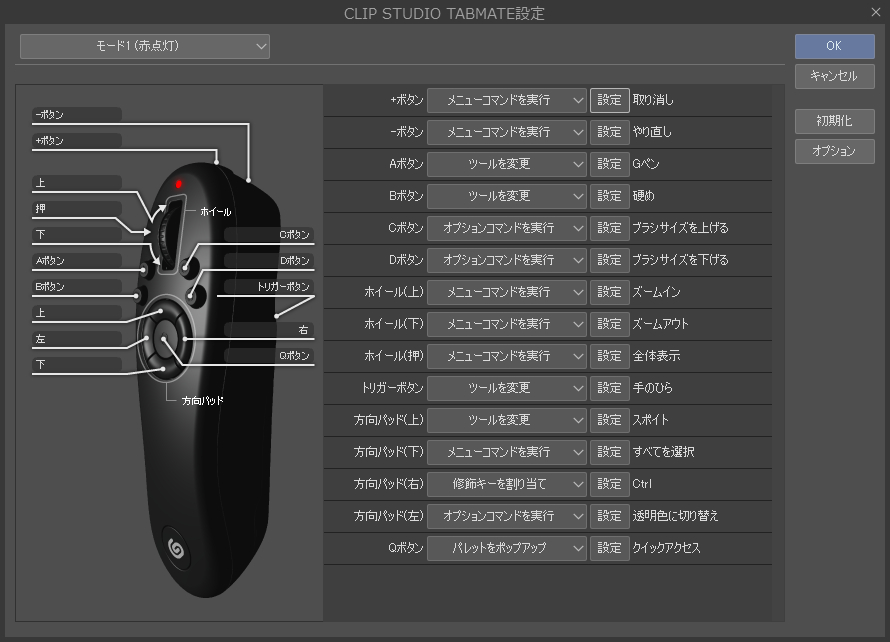Click the red LED indicator on the device
This screenshot has width=890, height=642.
tap(178, 184)
